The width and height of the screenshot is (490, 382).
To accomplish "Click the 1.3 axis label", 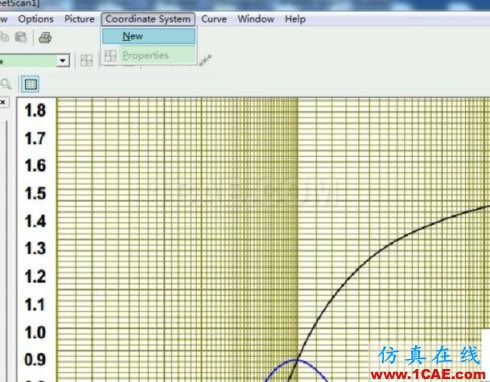I will (35, 249).
